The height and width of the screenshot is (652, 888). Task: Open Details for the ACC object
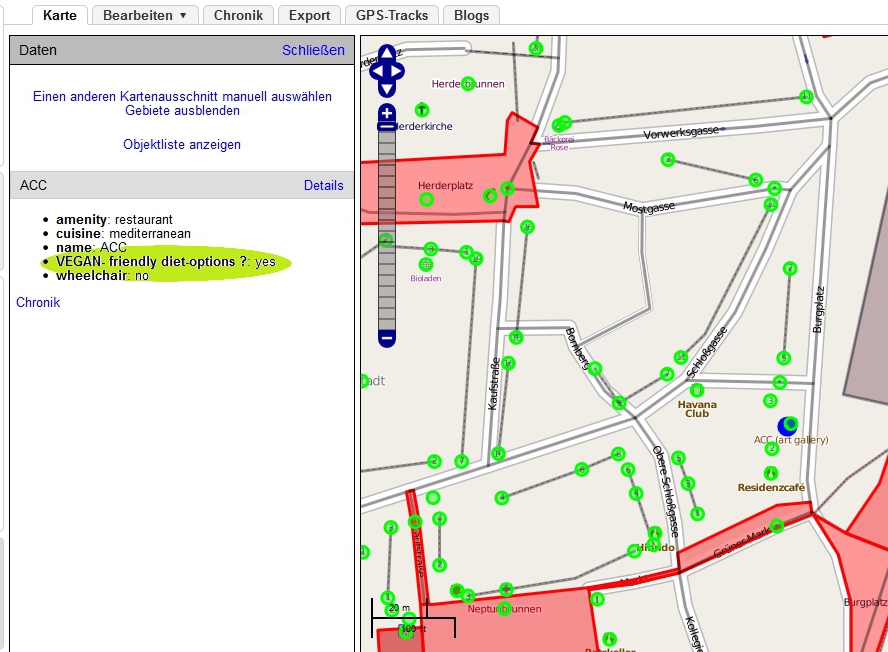point(323,185)
